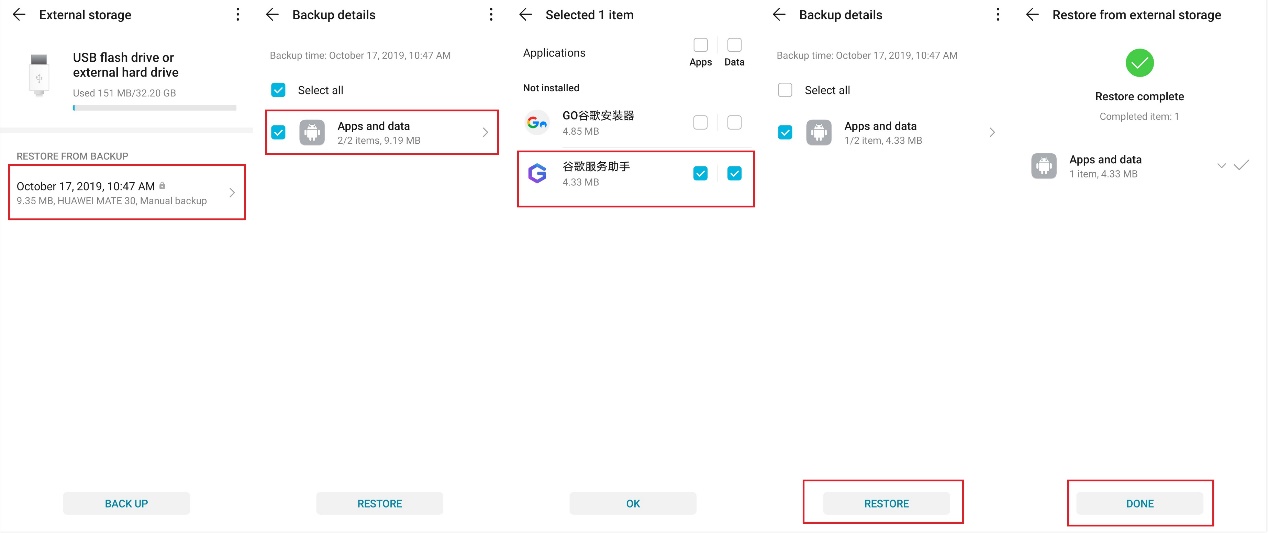Expand the down arrow beside restored Apps and data

pos(1221,166)
